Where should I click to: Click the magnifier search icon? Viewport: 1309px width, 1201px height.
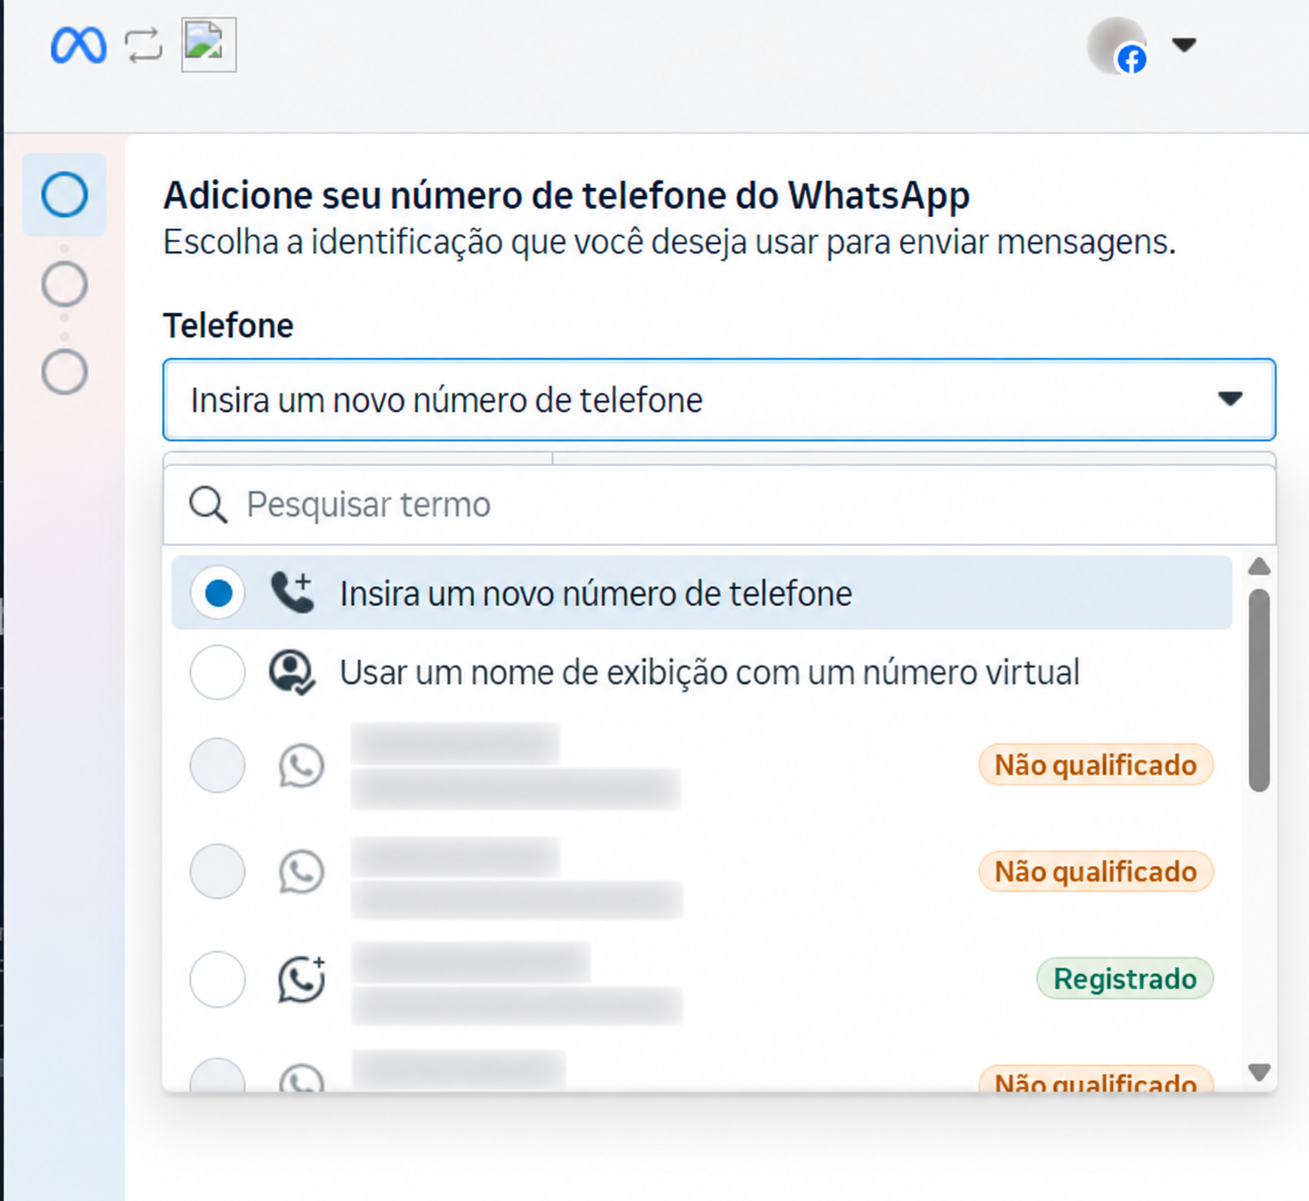point(208,505)
